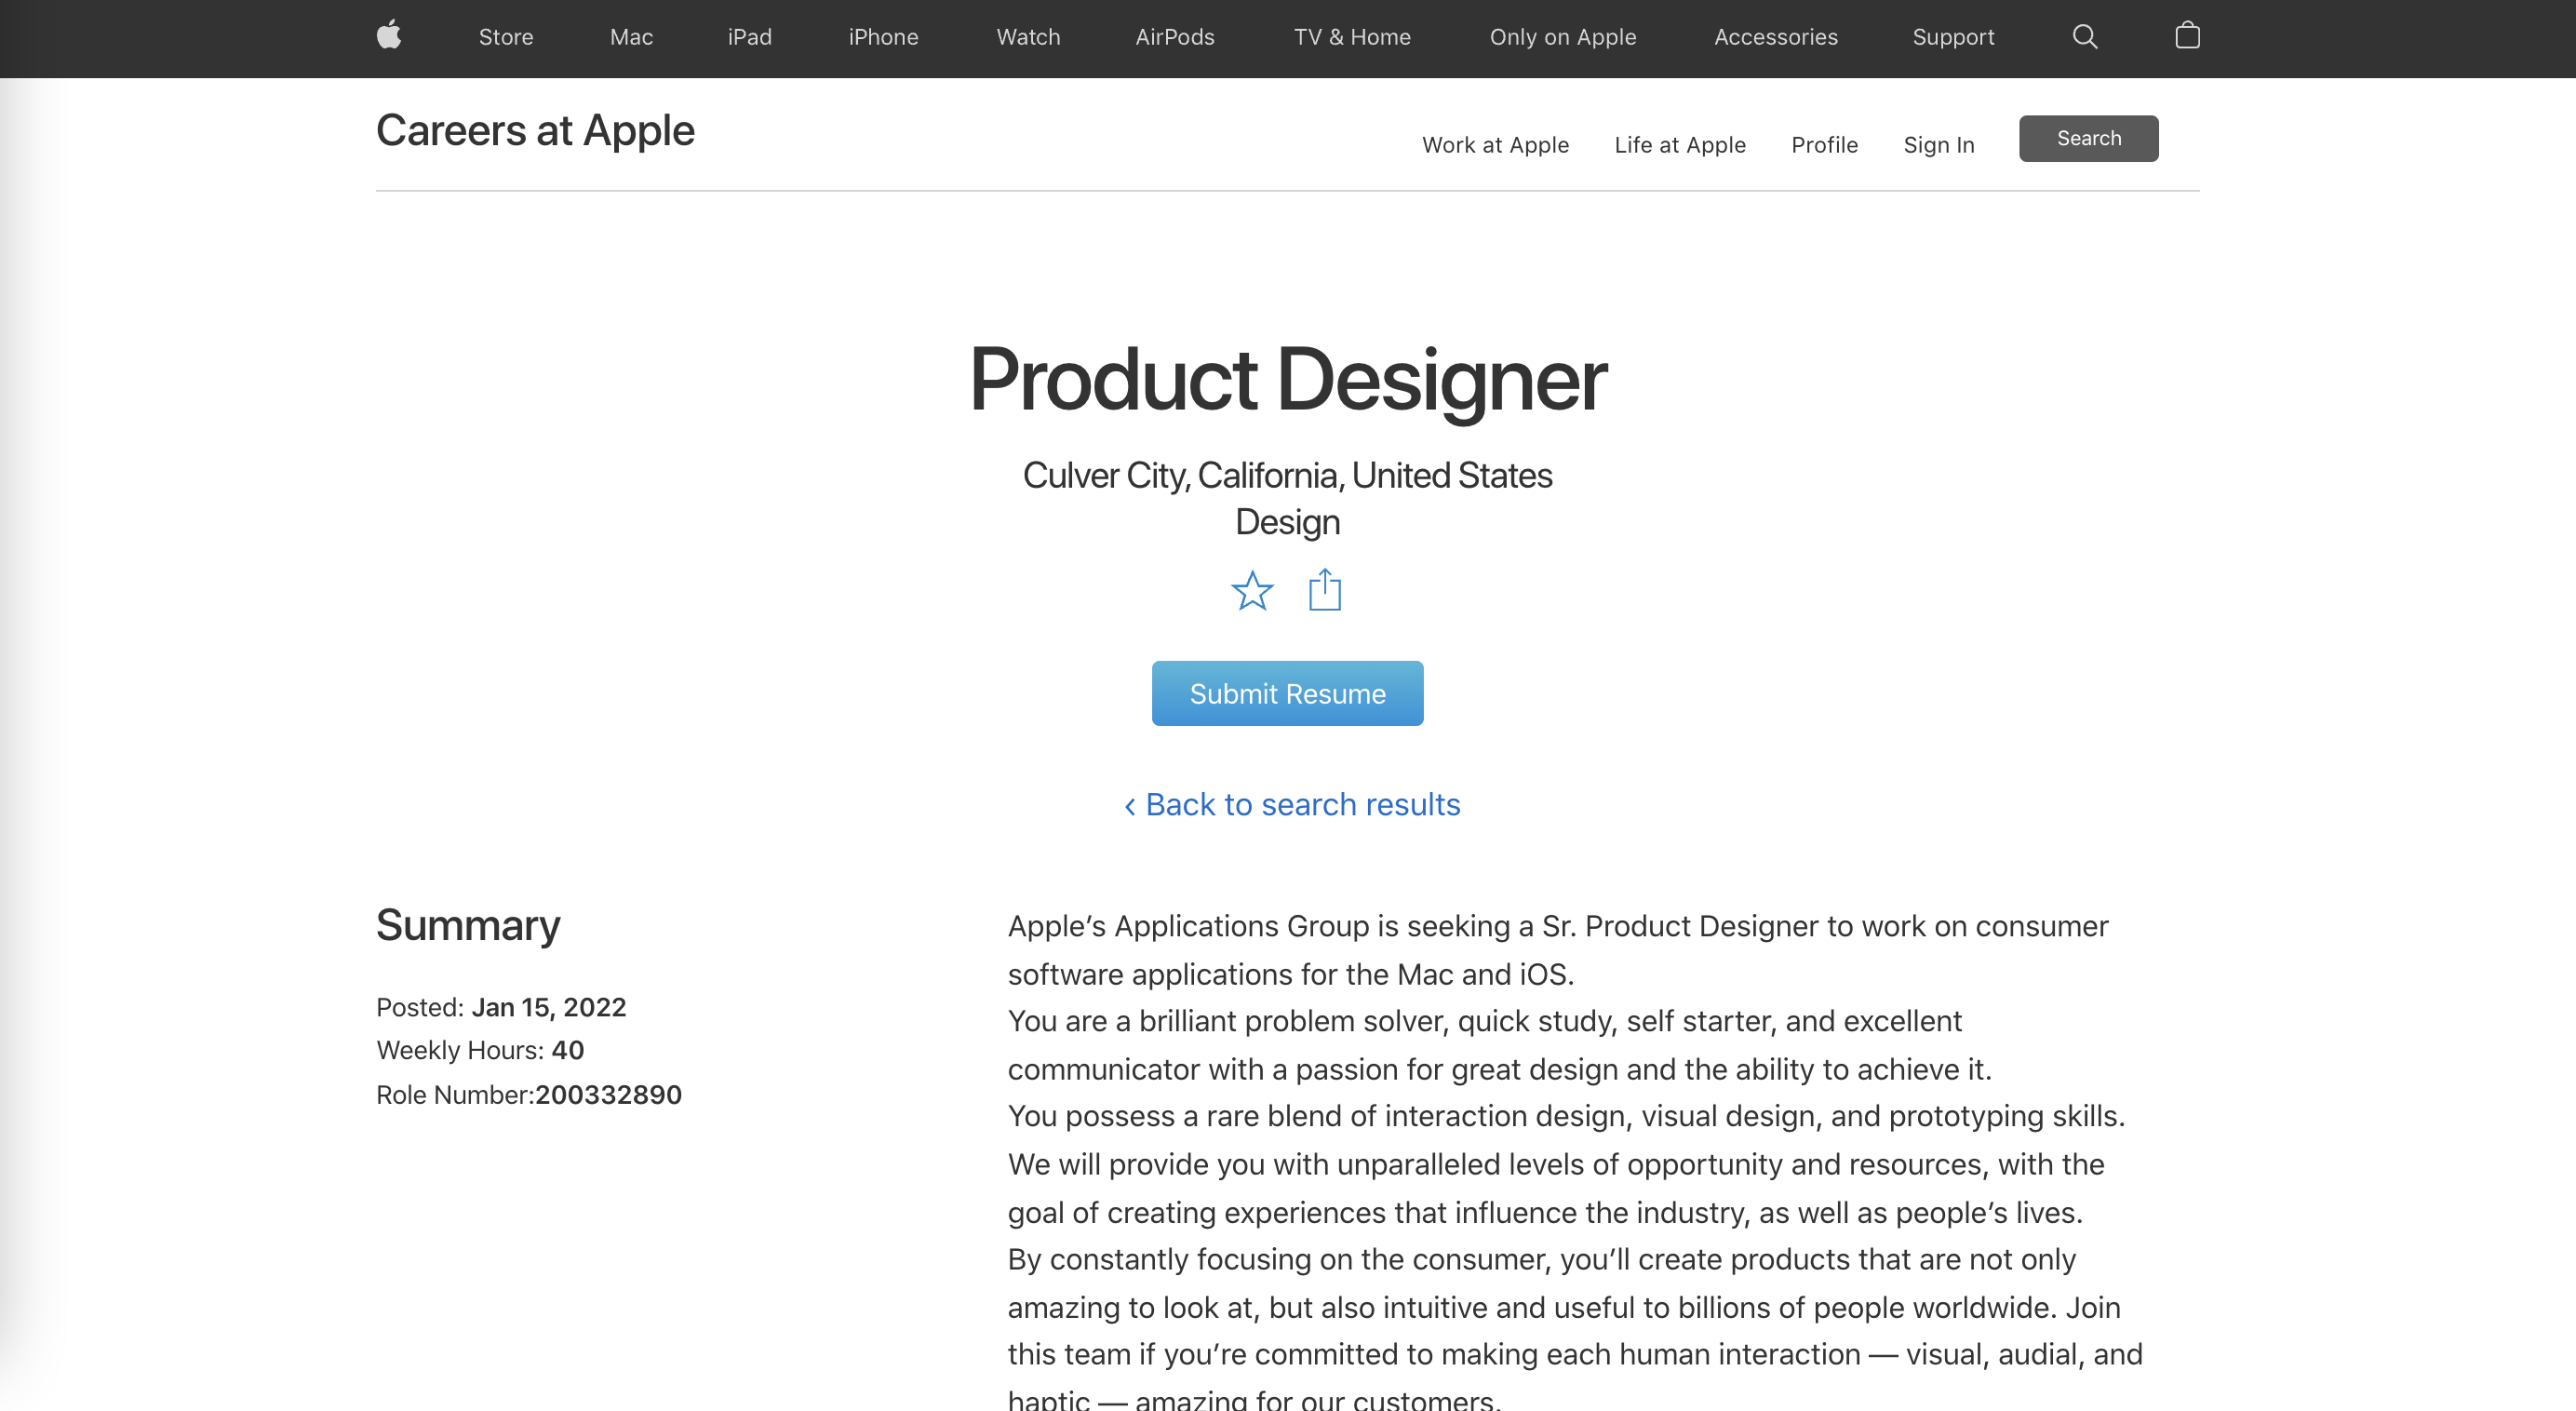Screen dimensions: 2576x1411
Task: Open the iPad menu
Action: [750, 37]
